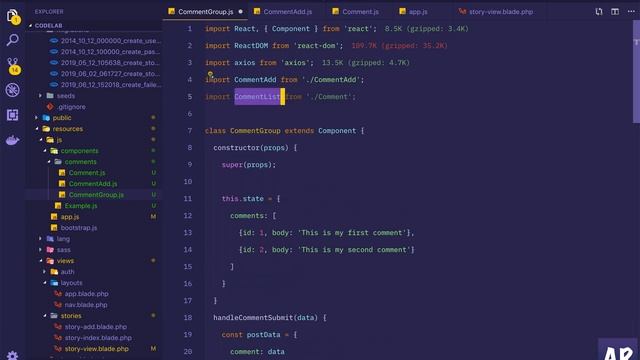
Task: Split the editor to the right
Action: pyautogui.click(x=615, y=12)
